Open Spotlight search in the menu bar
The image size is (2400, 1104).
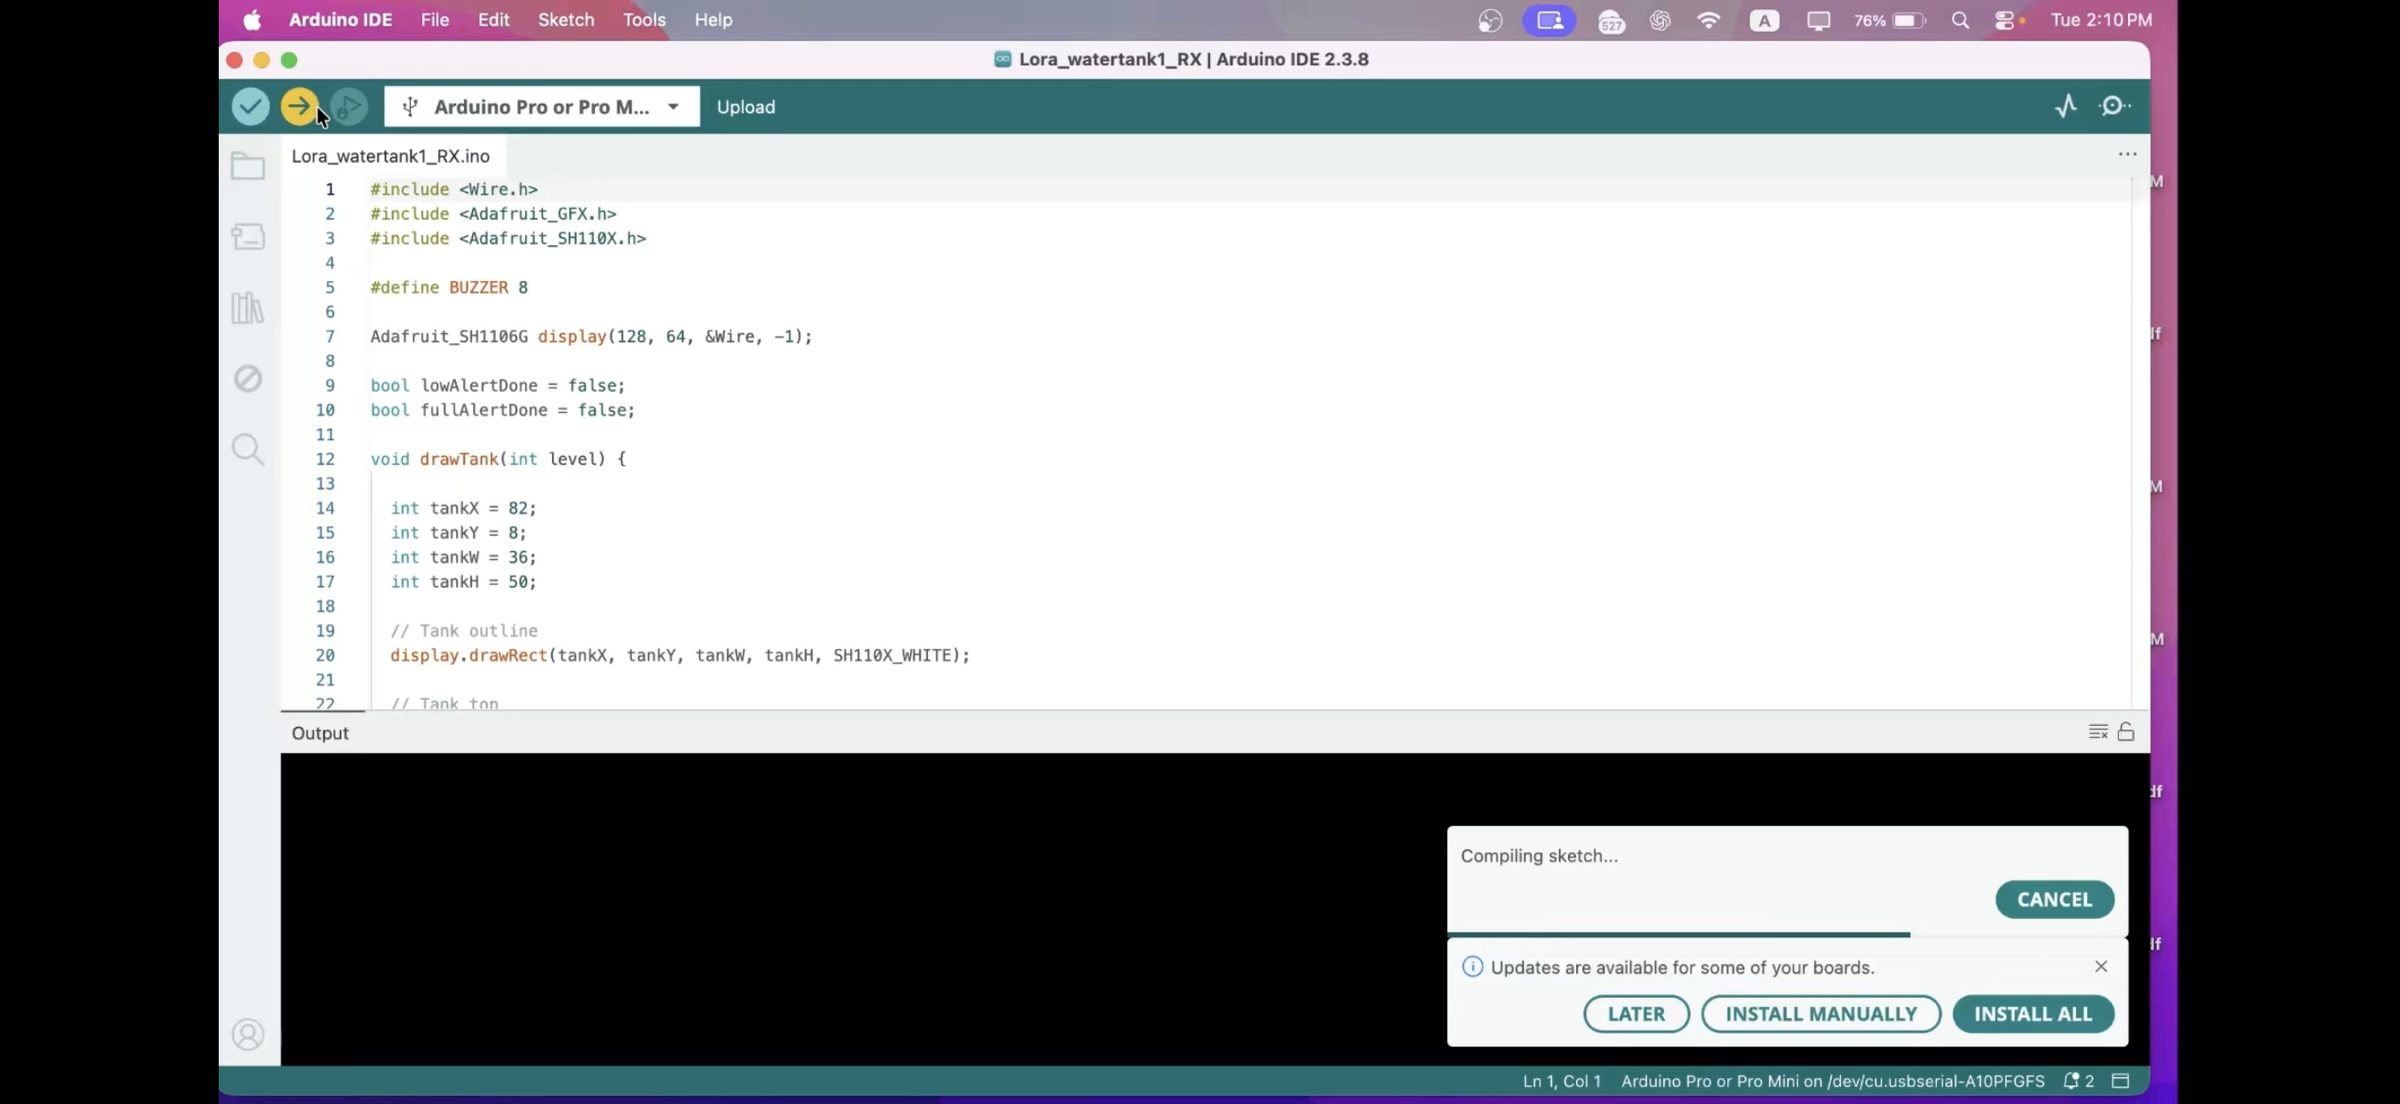pyautogui.click(x=1960, y=20)
